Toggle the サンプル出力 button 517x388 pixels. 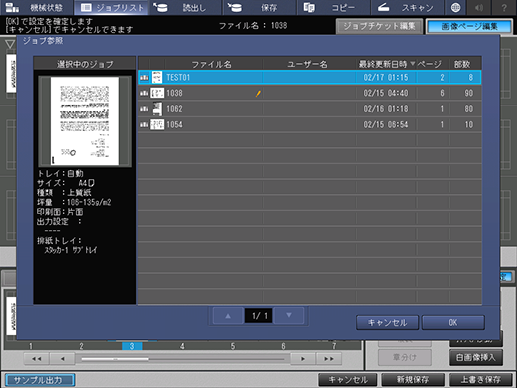pyautogui.click(x=40, y=380)
